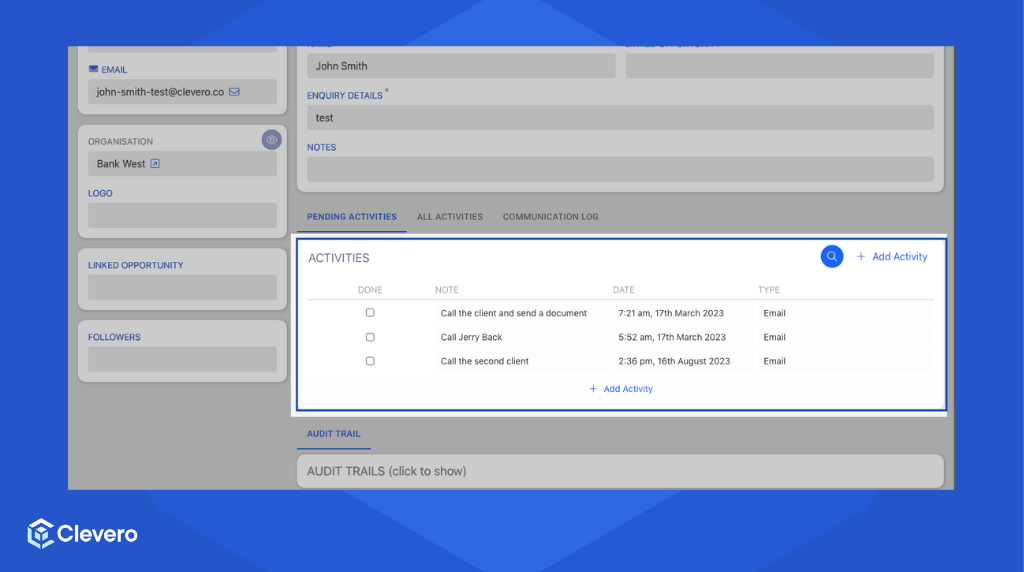Click the NOTE column header

447,290
